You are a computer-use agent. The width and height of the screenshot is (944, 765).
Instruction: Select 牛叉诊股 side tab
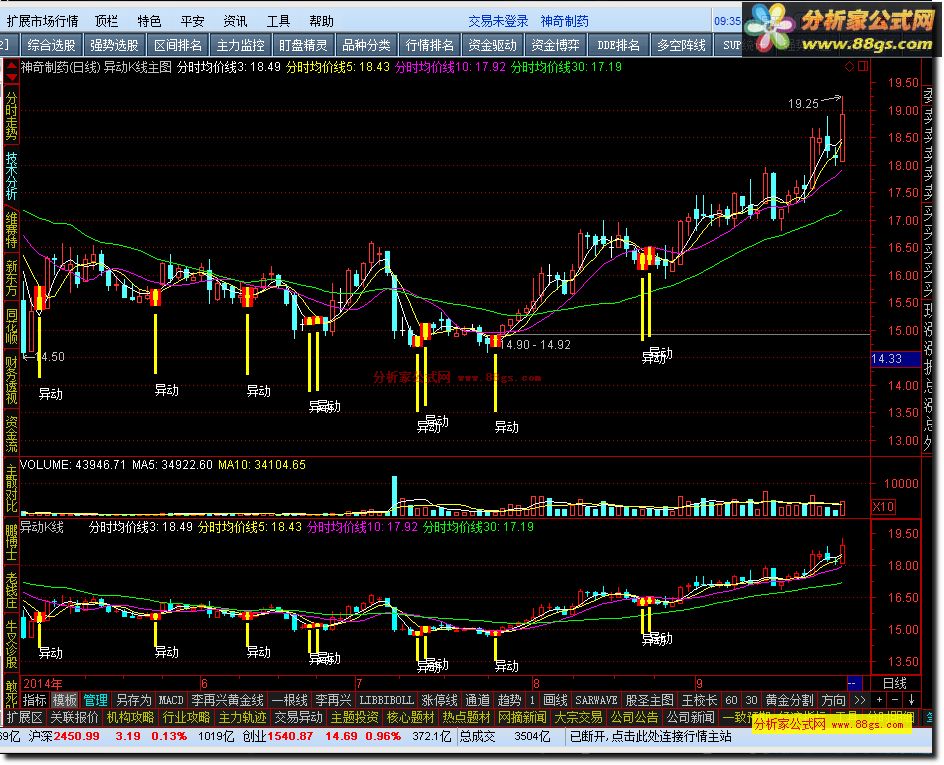[x=11, y=645]
